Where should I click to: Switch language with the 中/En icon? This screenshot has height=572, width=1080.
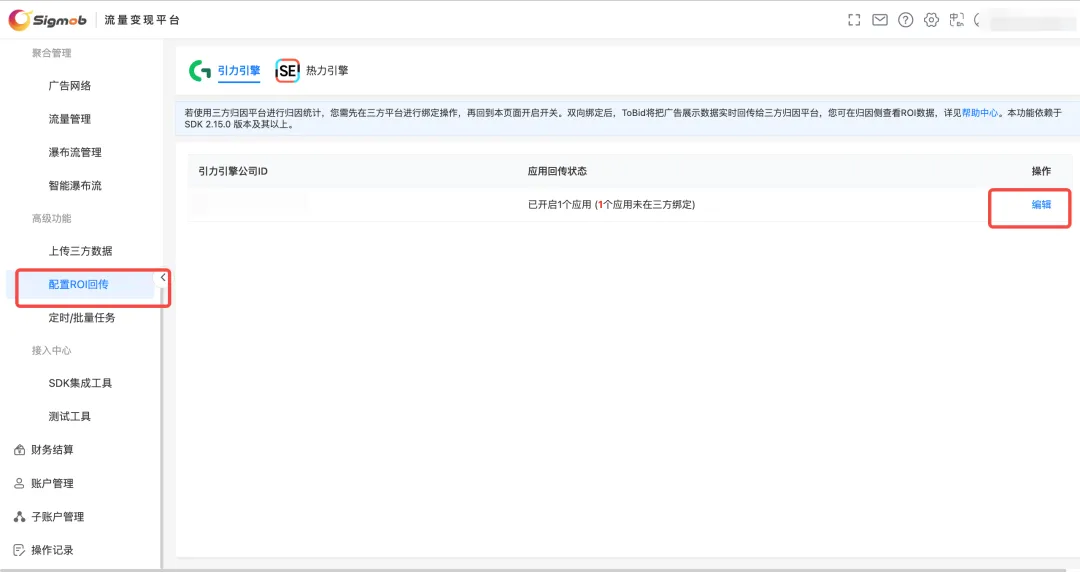coord(957,20)
